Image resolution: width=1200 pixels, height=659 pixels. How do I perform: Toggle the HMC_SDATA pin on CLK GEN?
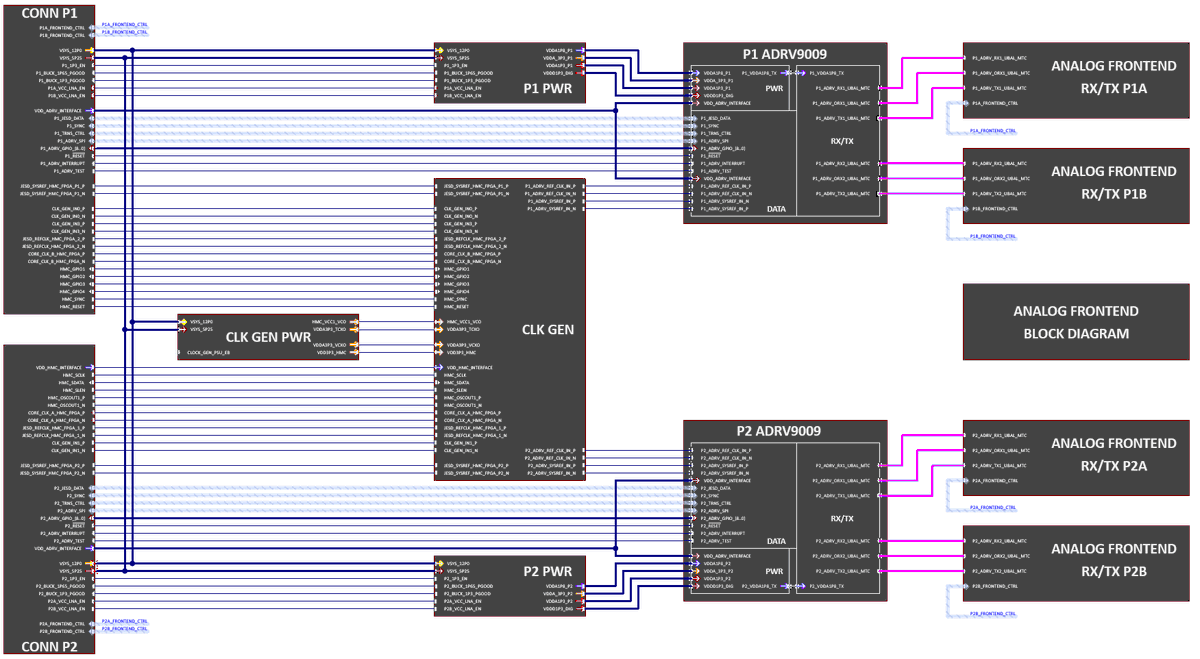coord(437,383)
